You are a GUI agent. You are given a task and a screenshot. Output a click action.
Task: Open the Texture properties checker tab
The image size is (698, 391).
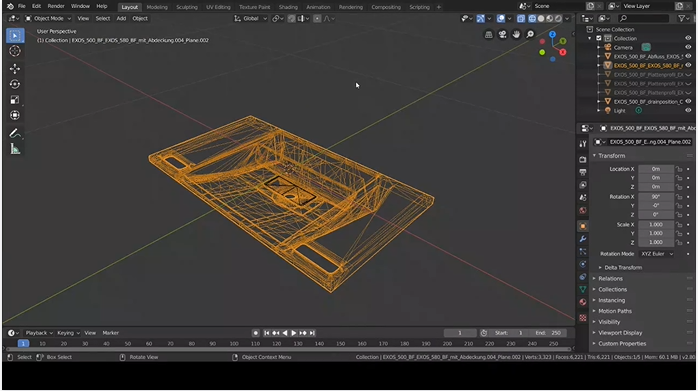point(583,318)
